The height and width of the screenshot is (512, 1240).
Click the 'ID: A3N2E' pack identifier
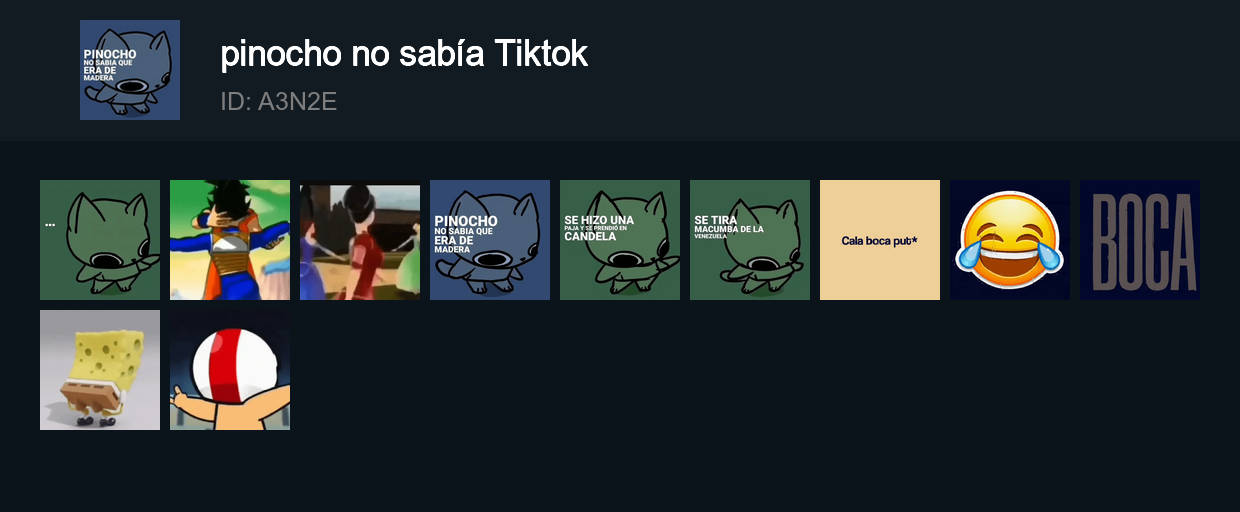(x=279, y=101)
